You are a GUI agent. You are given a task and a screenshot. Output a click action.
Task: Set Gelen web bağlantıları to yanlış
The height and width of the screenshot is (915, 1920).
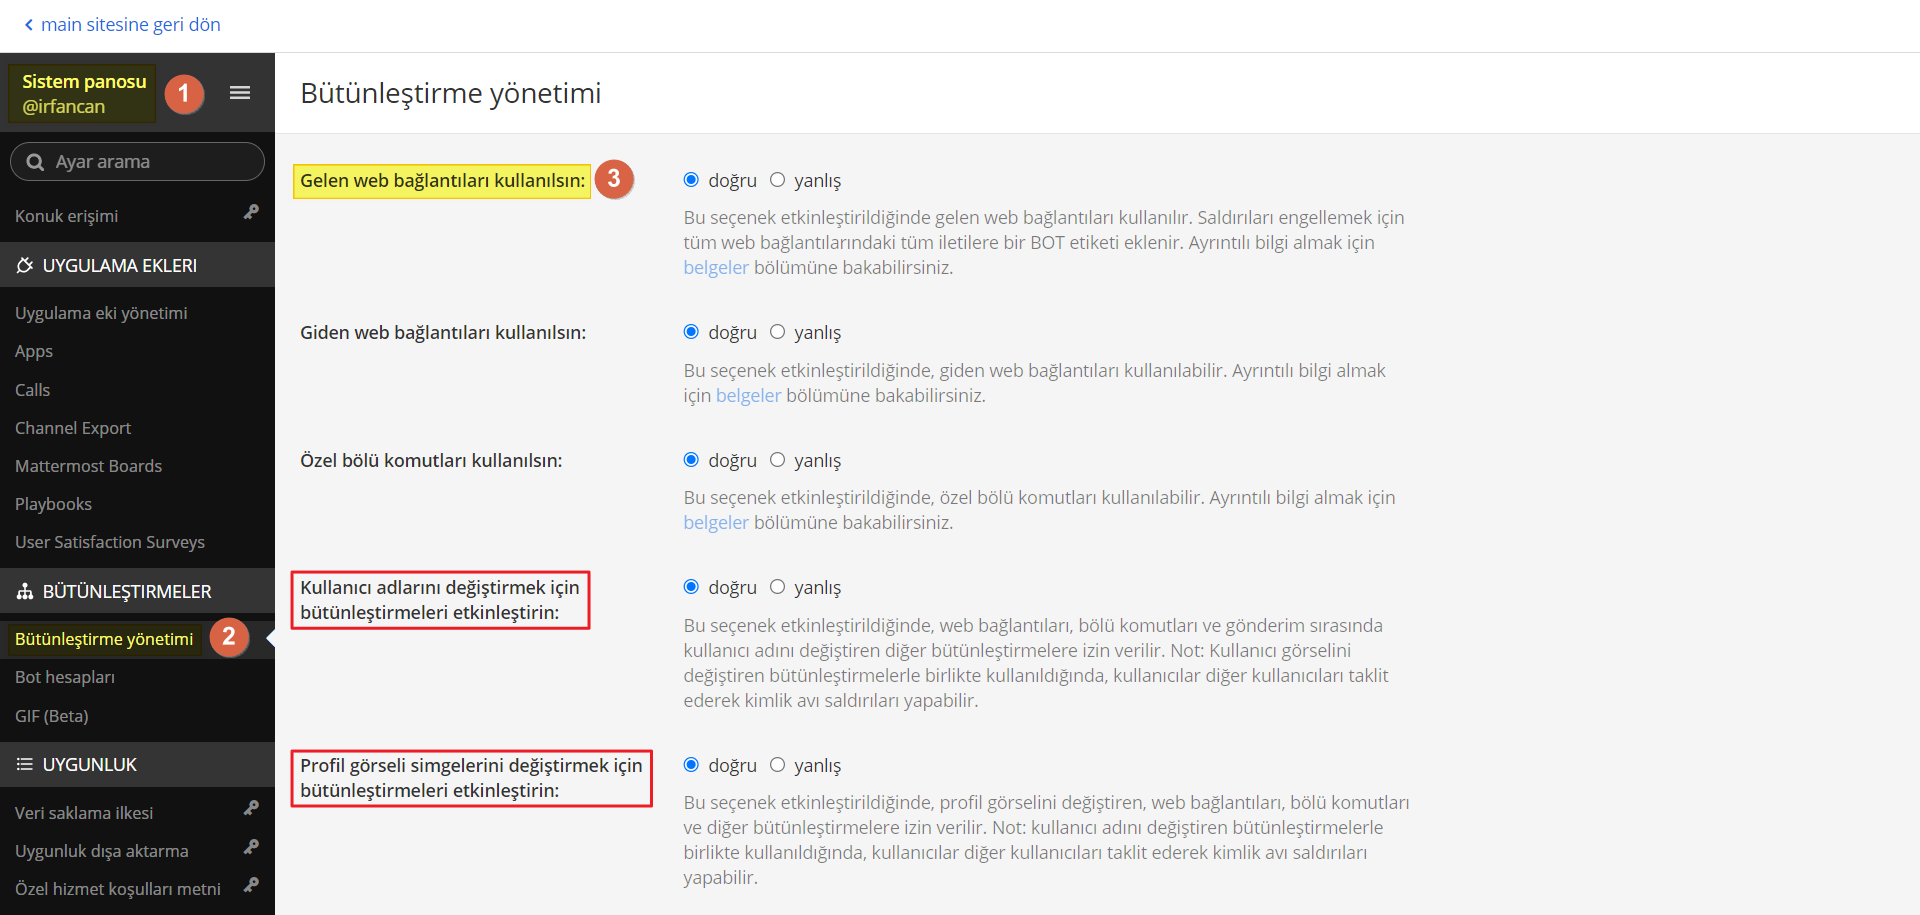[x=777, y=180]
